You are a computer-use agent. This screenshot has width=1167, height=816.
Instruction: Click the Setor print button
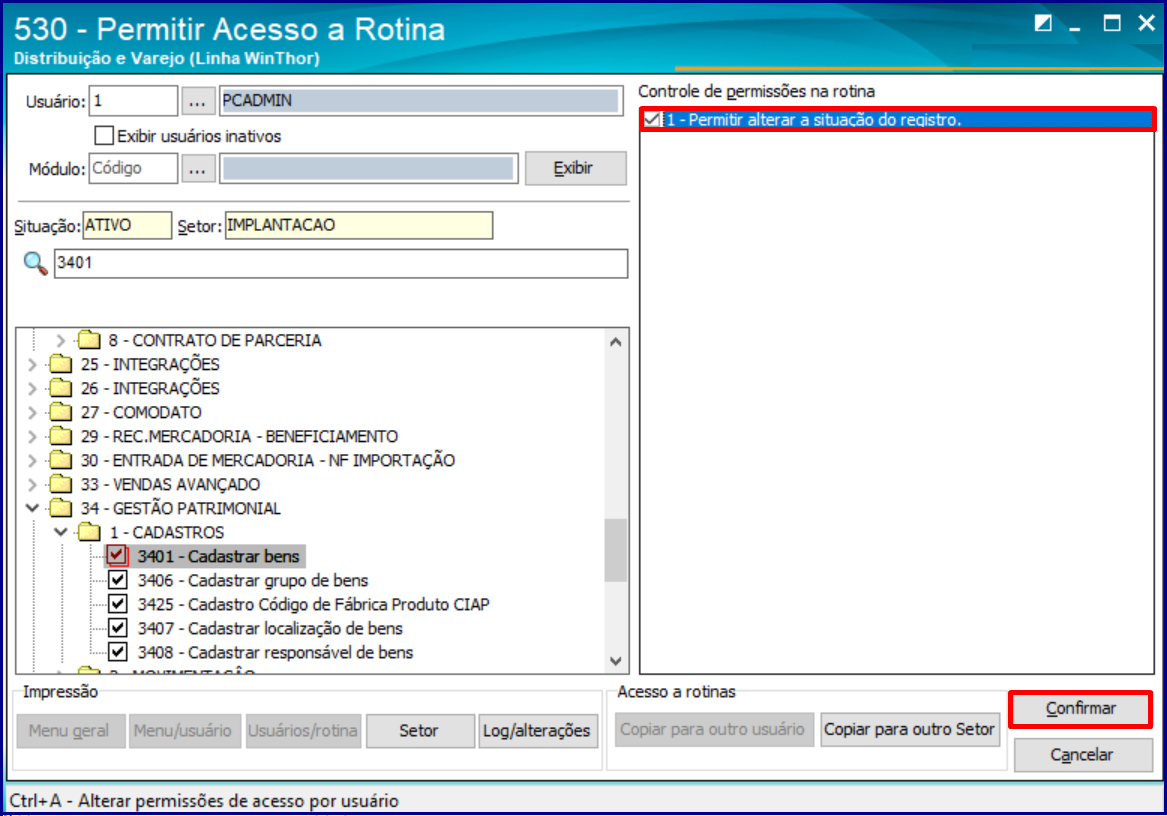pos(420,731)
